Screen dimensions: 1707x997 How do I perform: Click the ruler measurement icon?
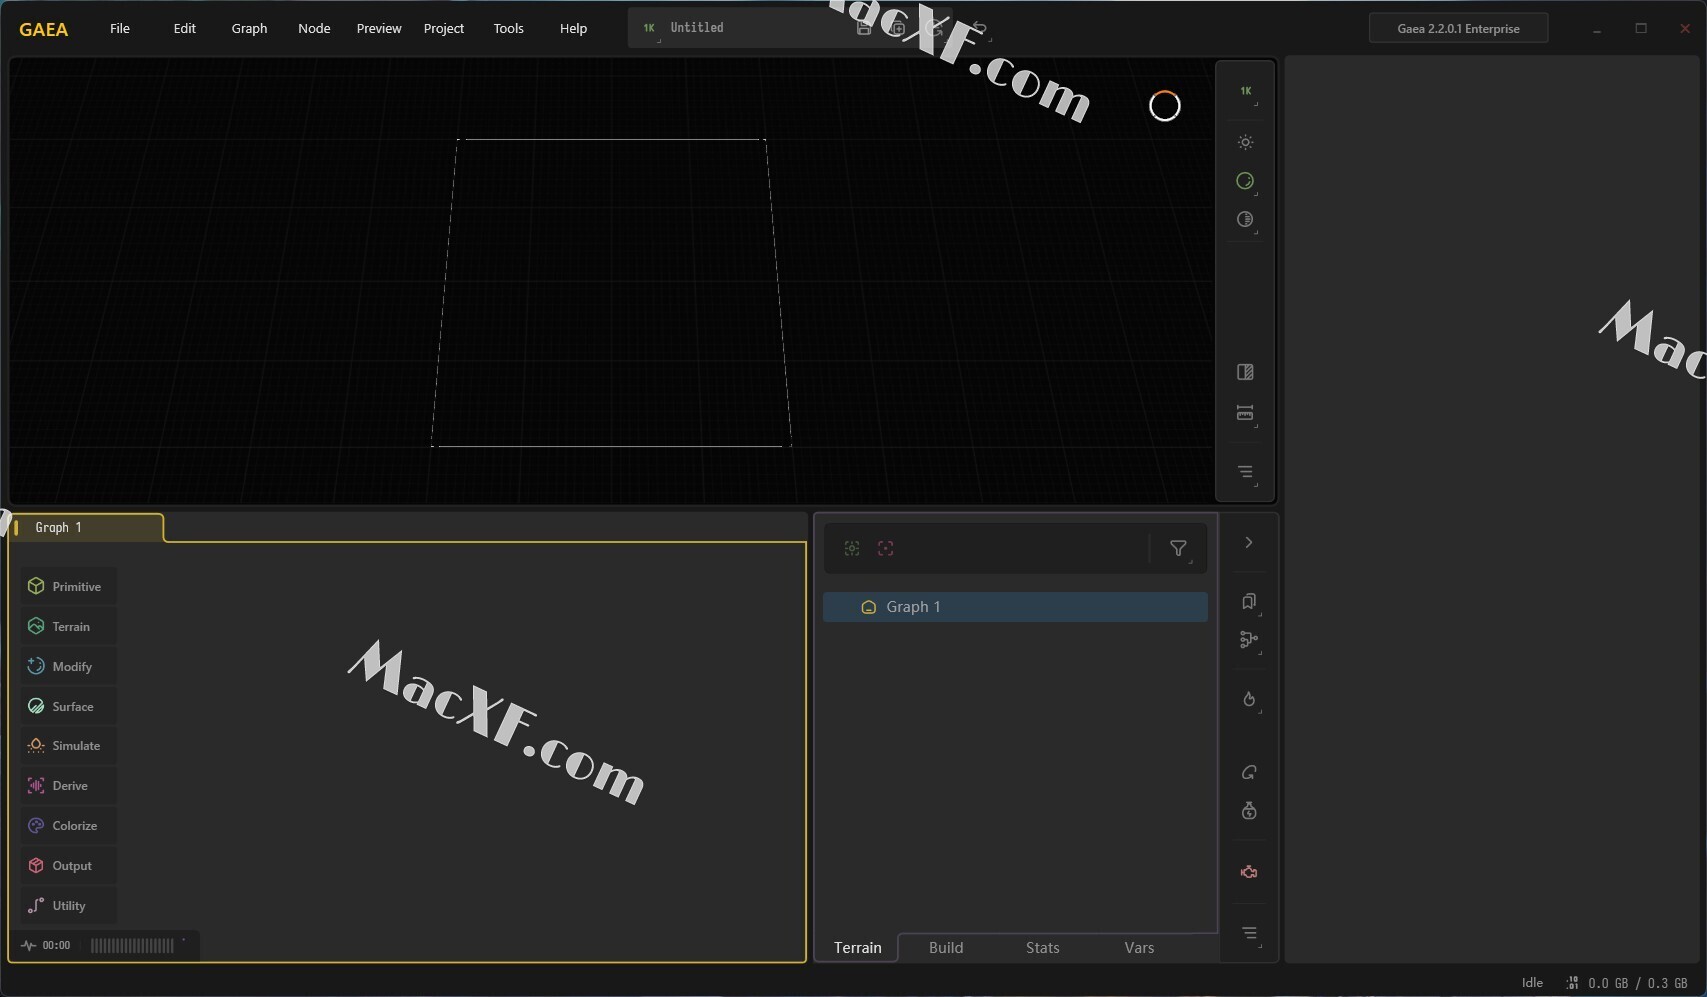(1245, 413)
